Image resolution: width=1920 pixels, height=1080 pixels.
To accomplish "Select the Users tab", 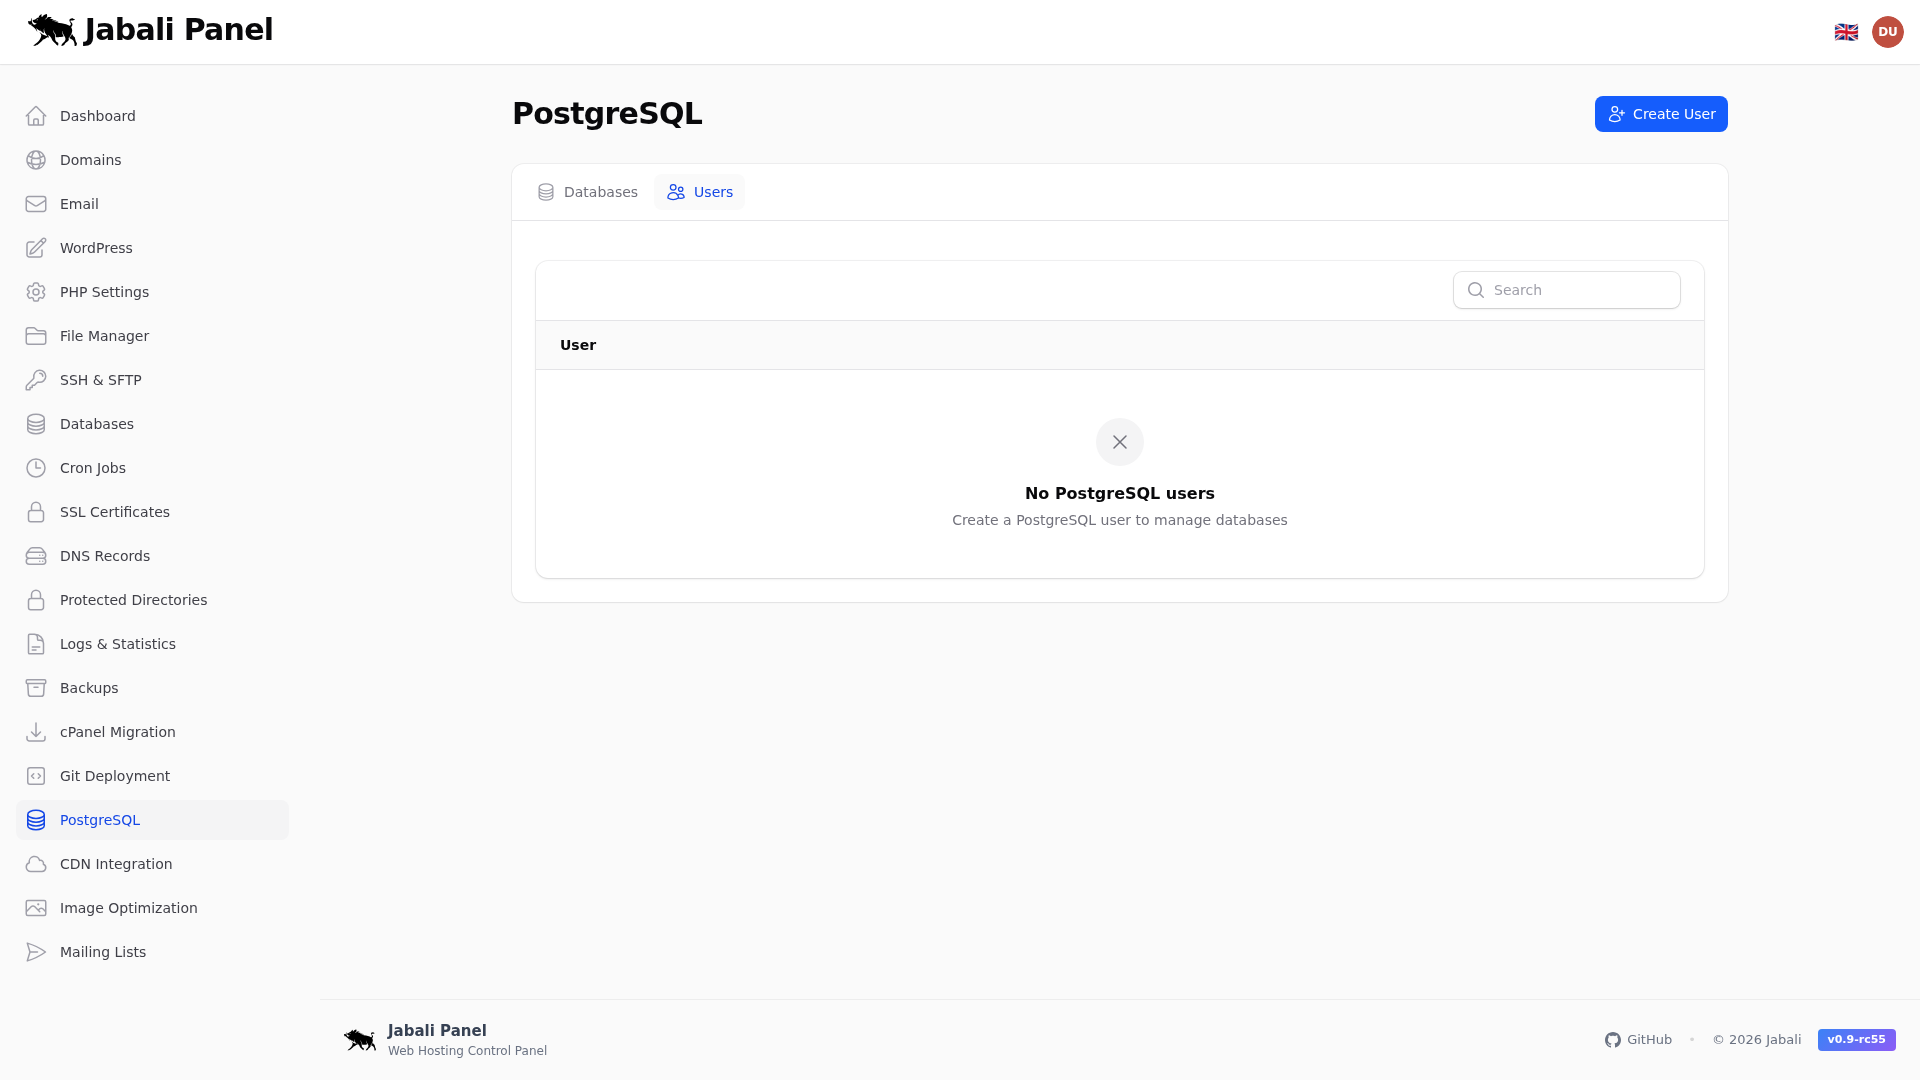I will (699, 192).
